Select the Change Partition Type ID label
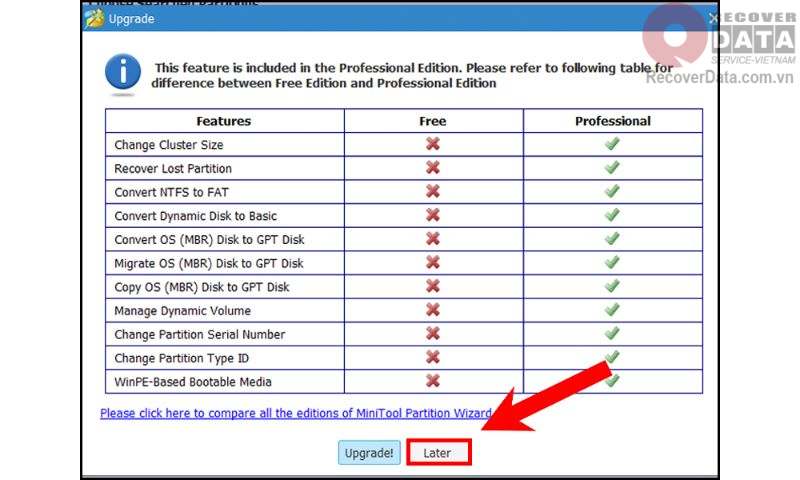800x480 pixels. (x=182, y=359)
